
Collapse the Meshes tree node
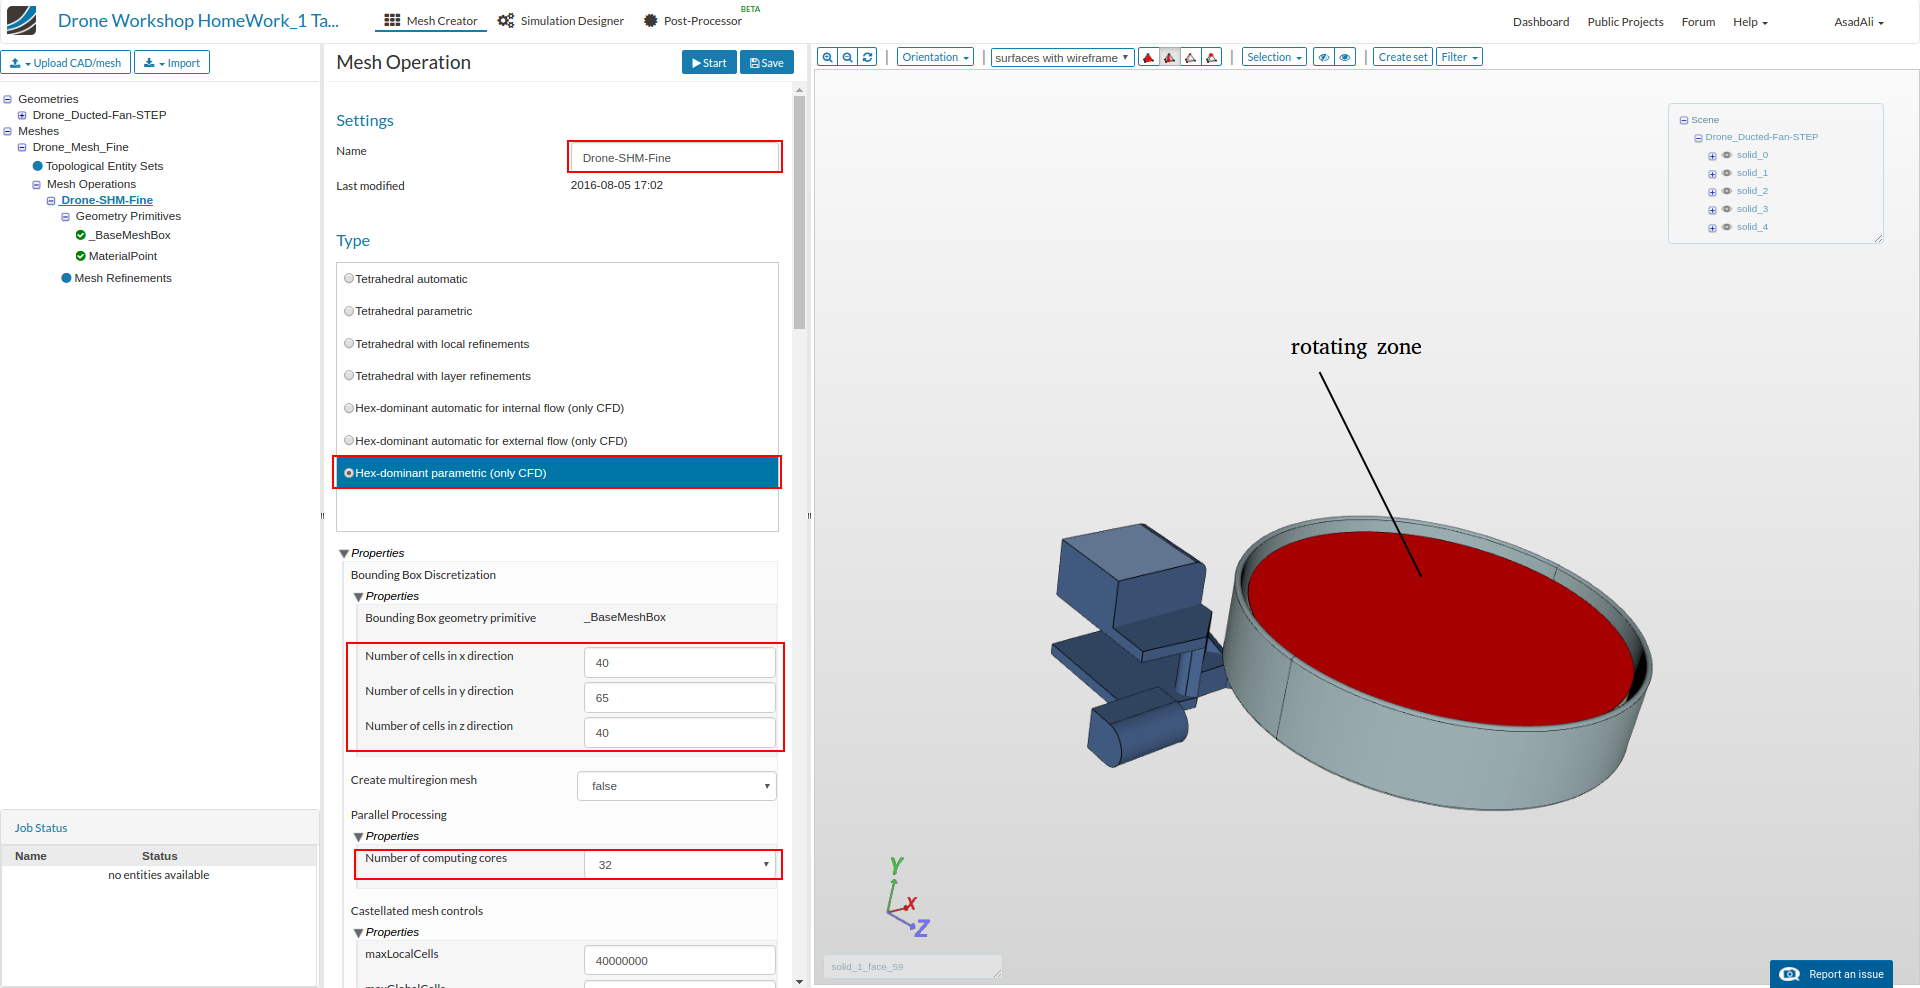pyautogui.click(x=8, y=131)
